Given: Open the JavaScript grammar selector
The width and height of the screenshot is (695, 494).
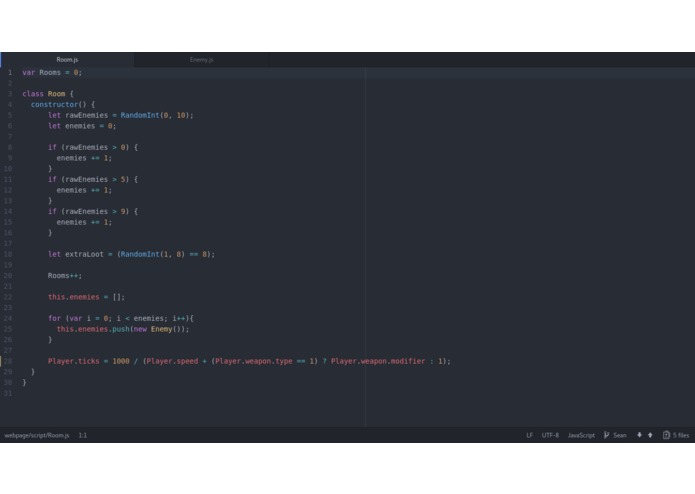Looking at the screenshot, I should pyautogui.click(x=581, y=435).
